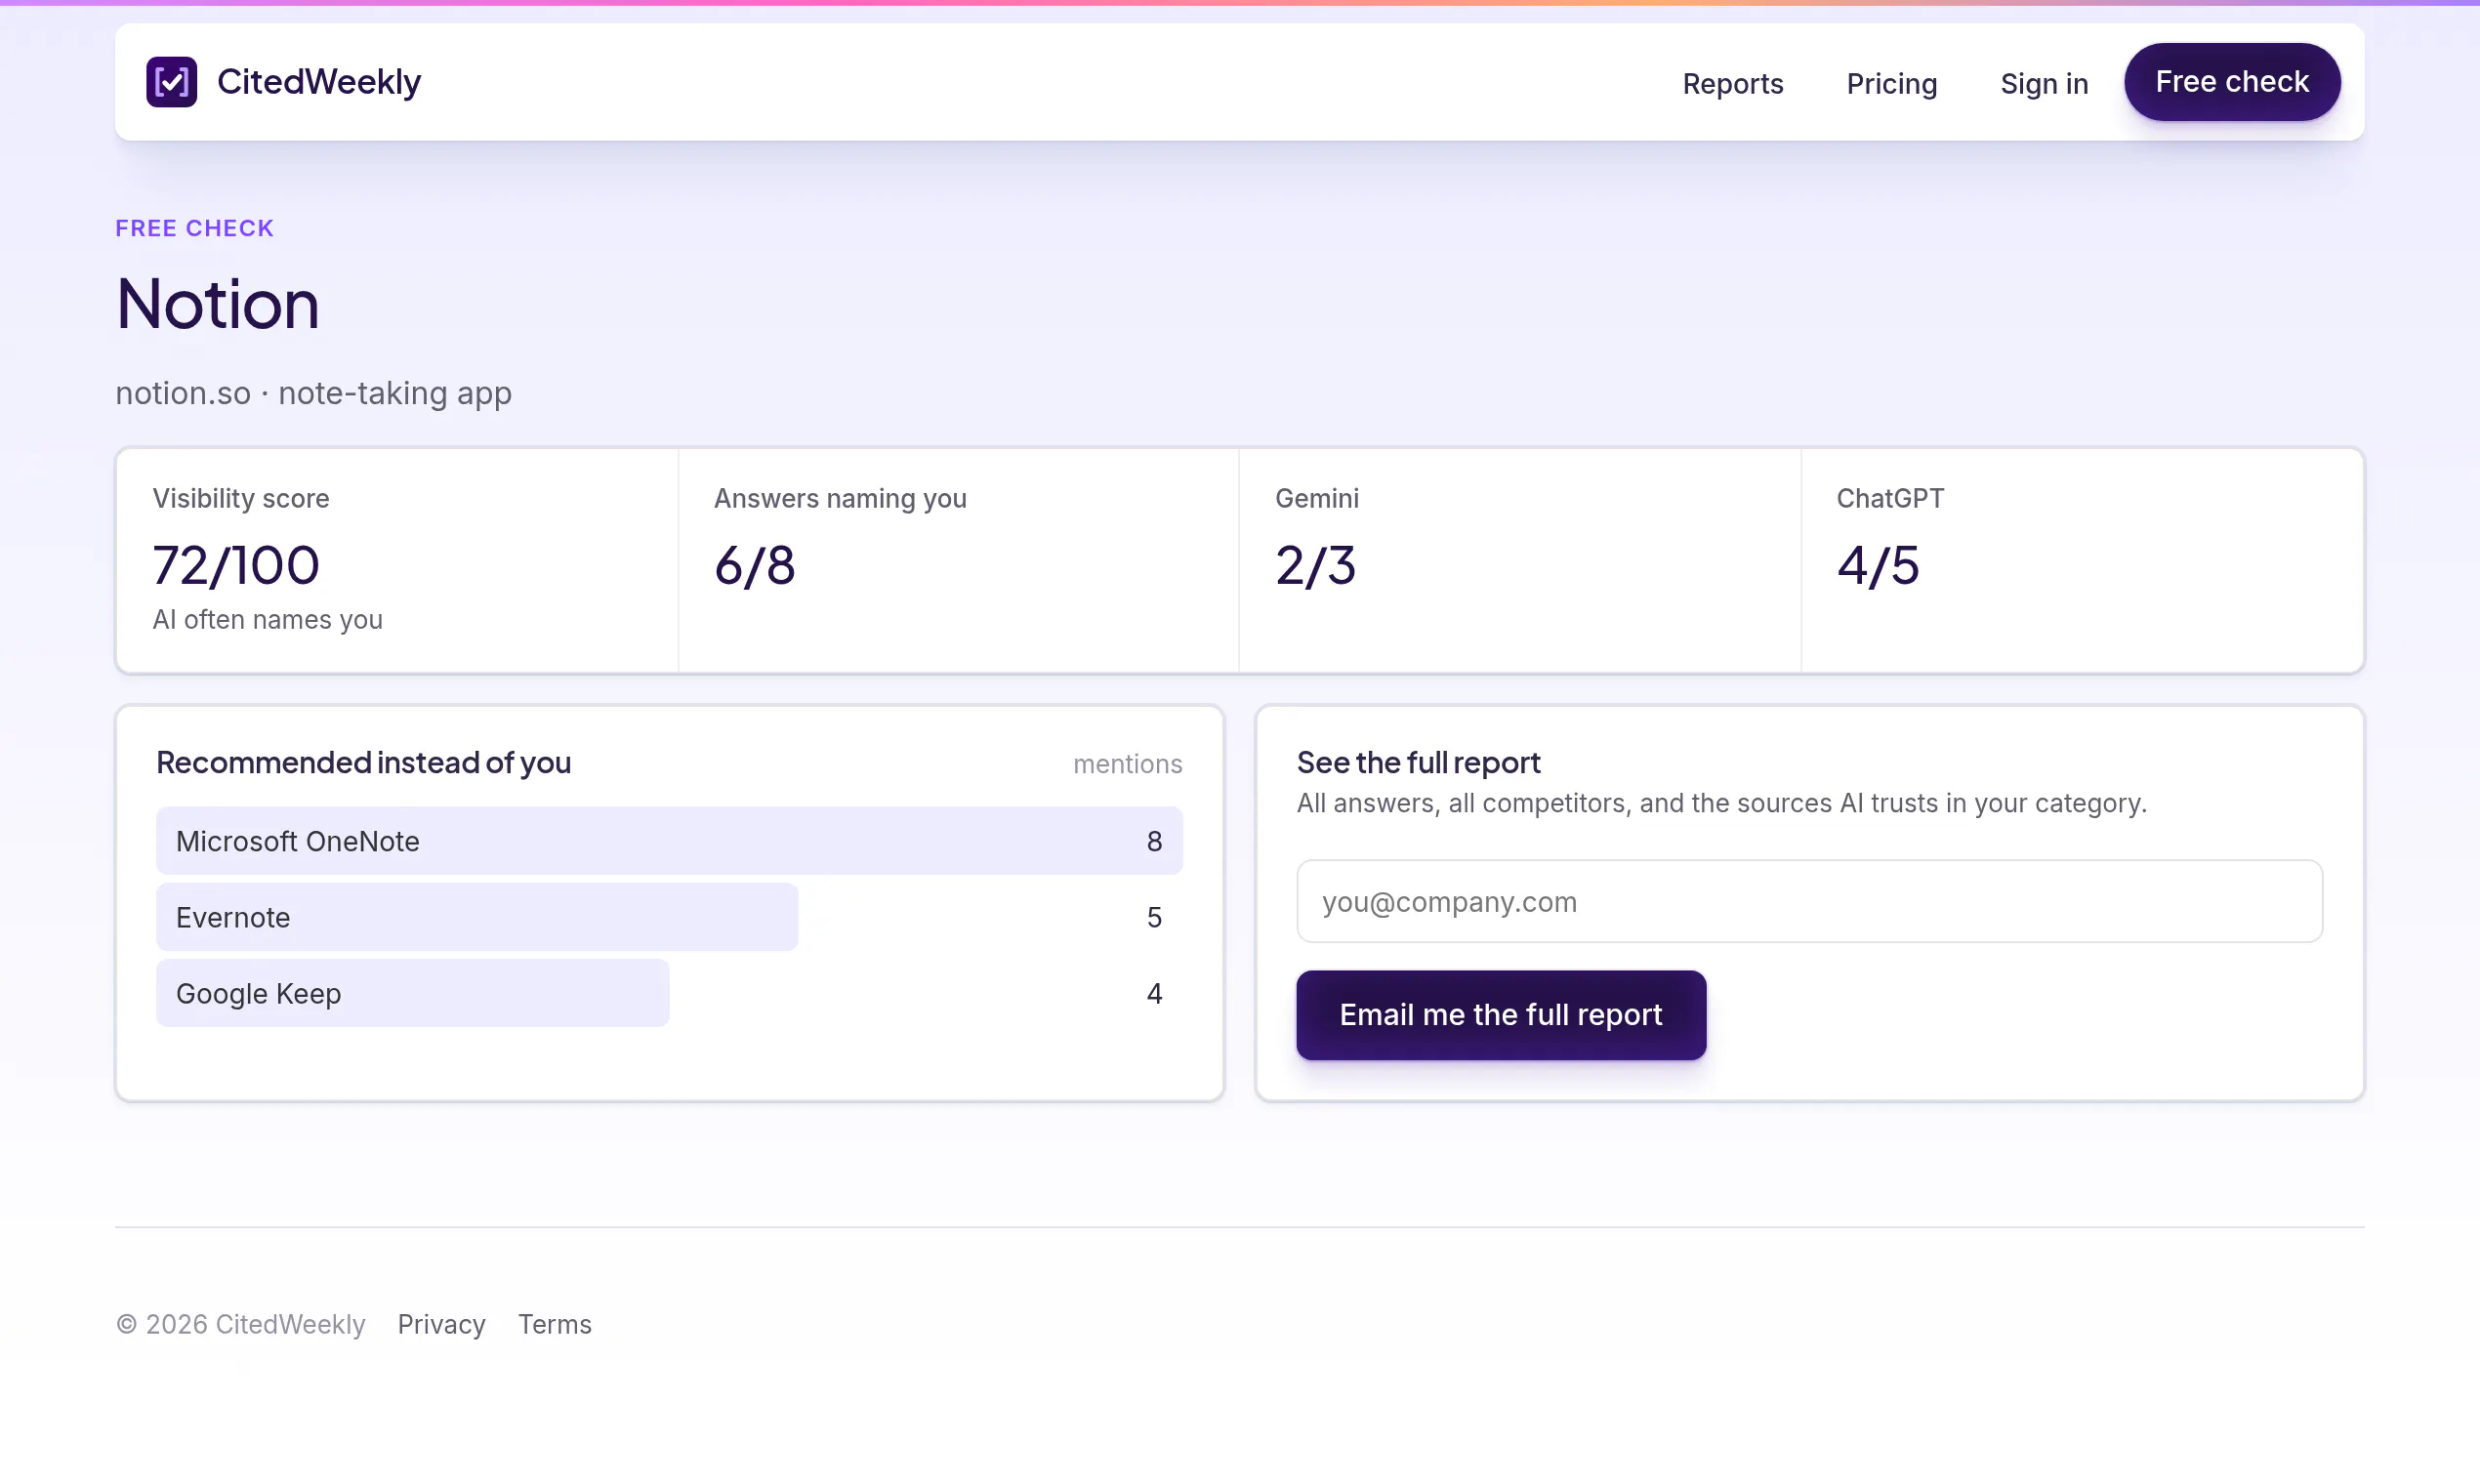The width and height of the screenshot is (2480, 1484).
Task: Go to the Pricing page
Action: click(x=1891, y=84)
